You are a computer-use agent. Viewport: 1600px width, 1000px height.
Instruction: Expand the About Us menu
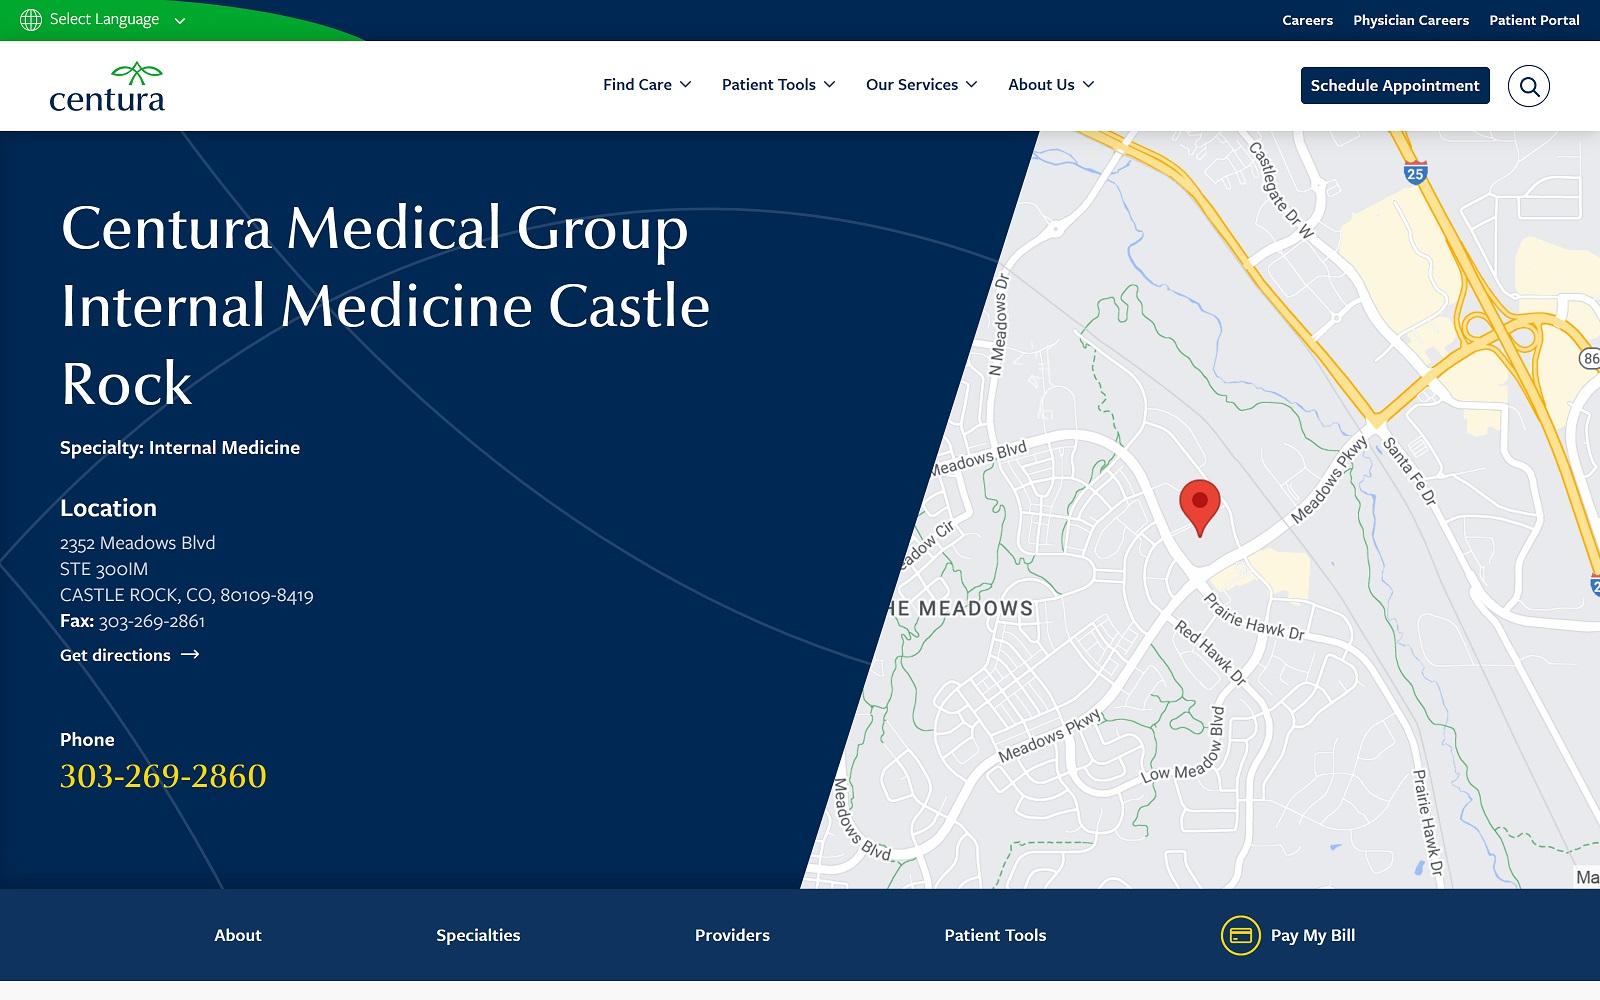pos(1051,85)
